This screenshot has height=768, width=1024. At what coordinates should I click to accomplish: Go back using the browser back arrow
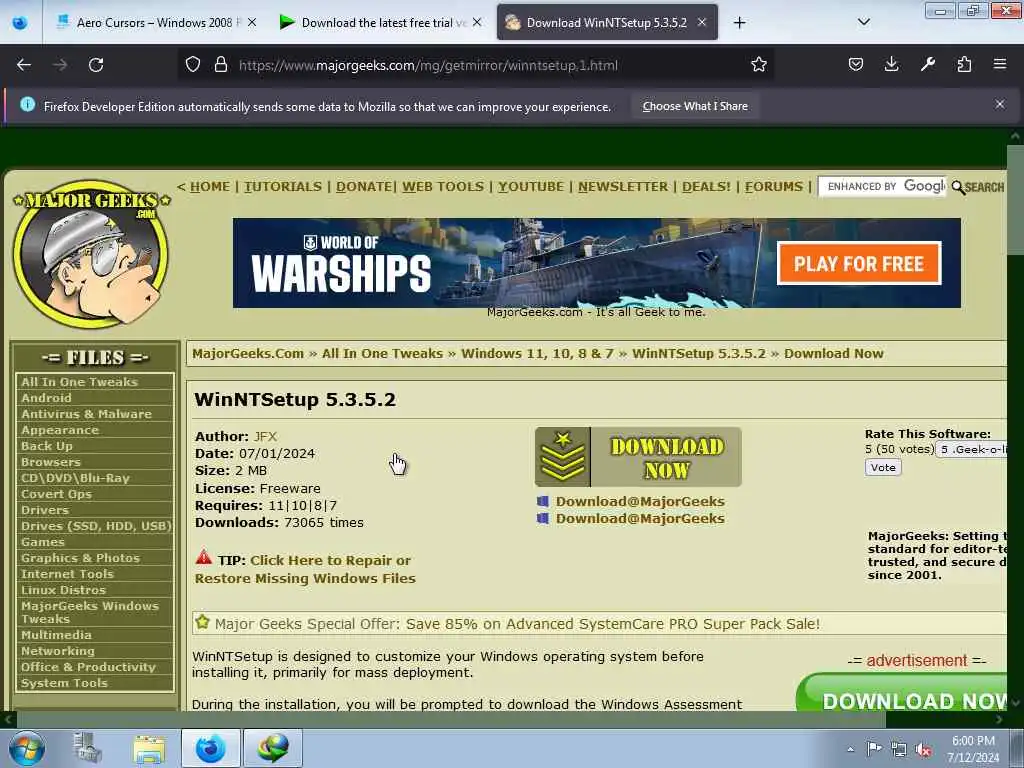24,65
